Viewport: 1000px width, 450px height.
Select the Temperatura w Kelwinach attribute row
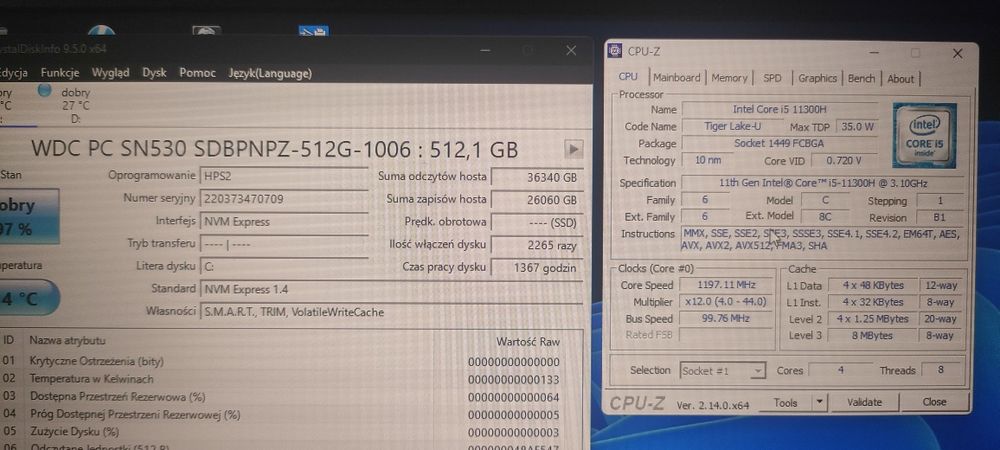coord(281,379)
